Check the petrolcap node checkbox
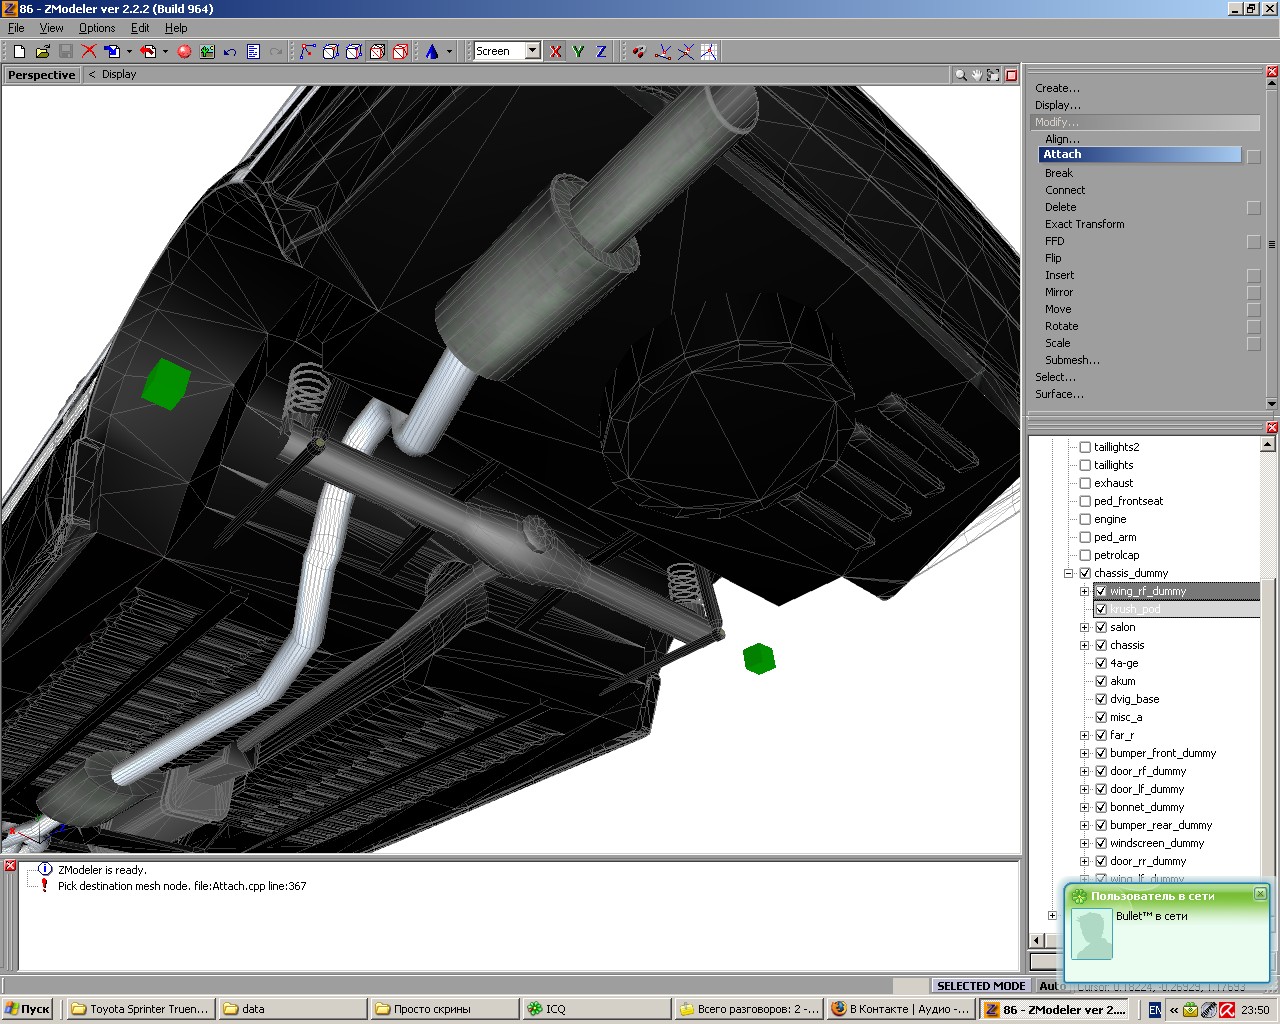This screenshot has width=1280, height=1024. [1085, 555]
